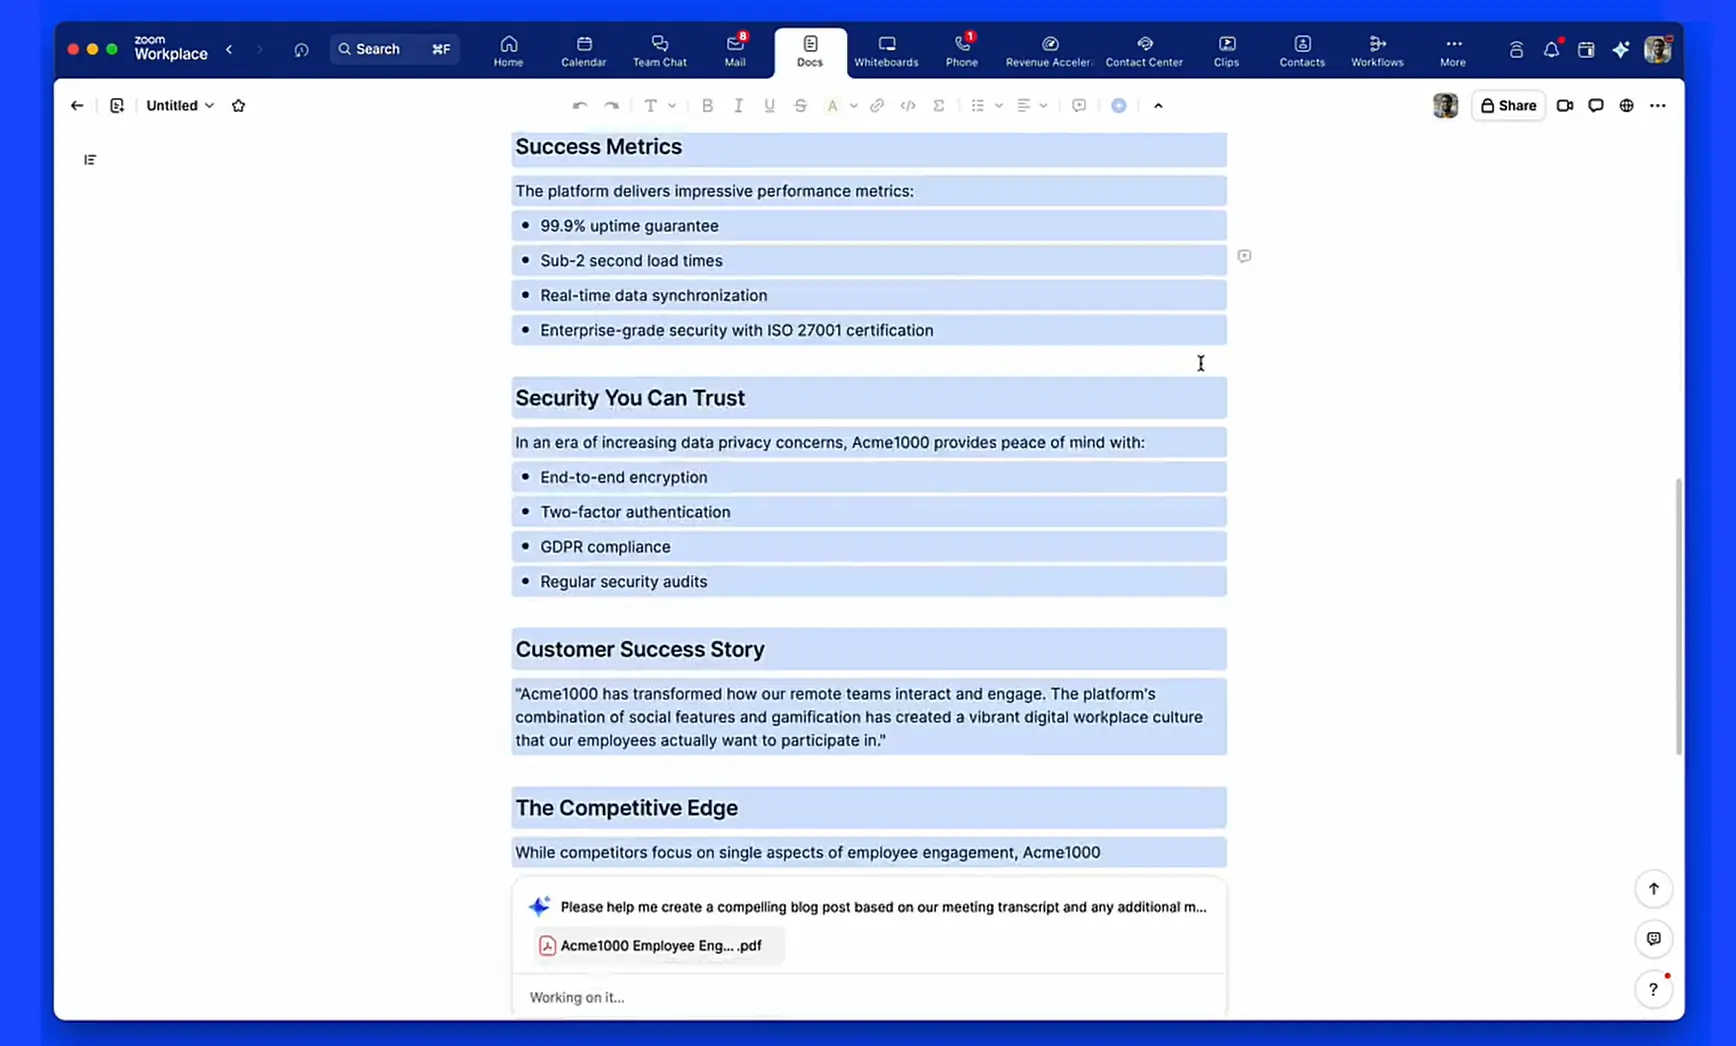Open the Revenue Accelerator tab
The image size is (1736, 1046).
1048,51
